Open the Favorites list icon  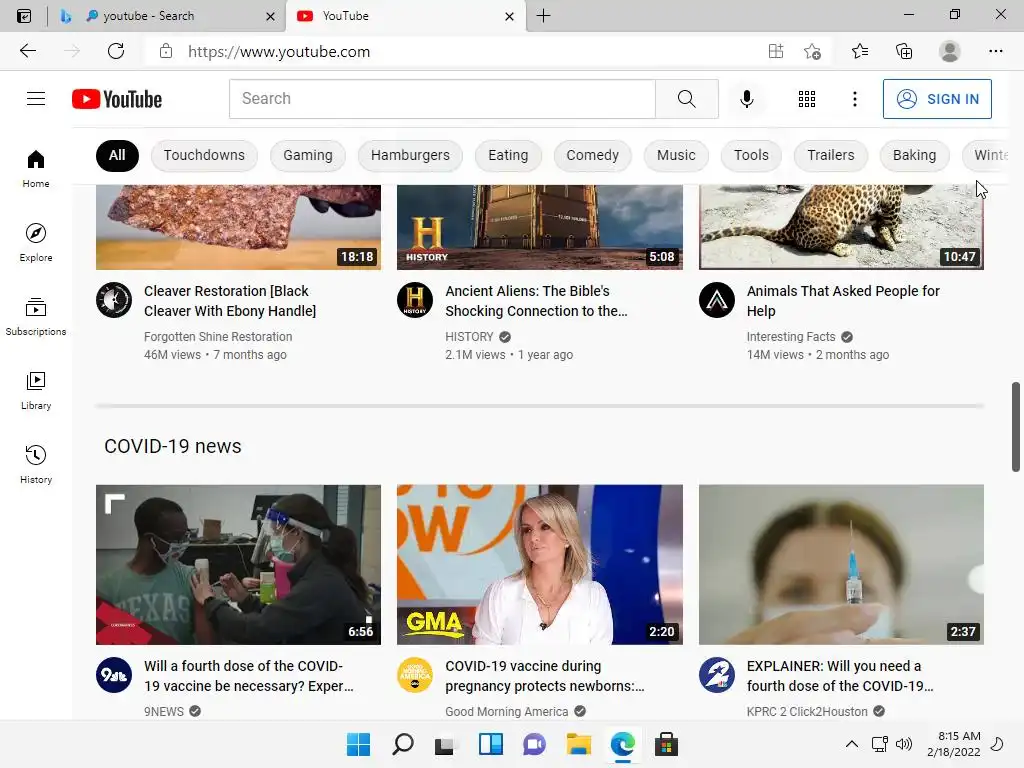tap(860, 51)
